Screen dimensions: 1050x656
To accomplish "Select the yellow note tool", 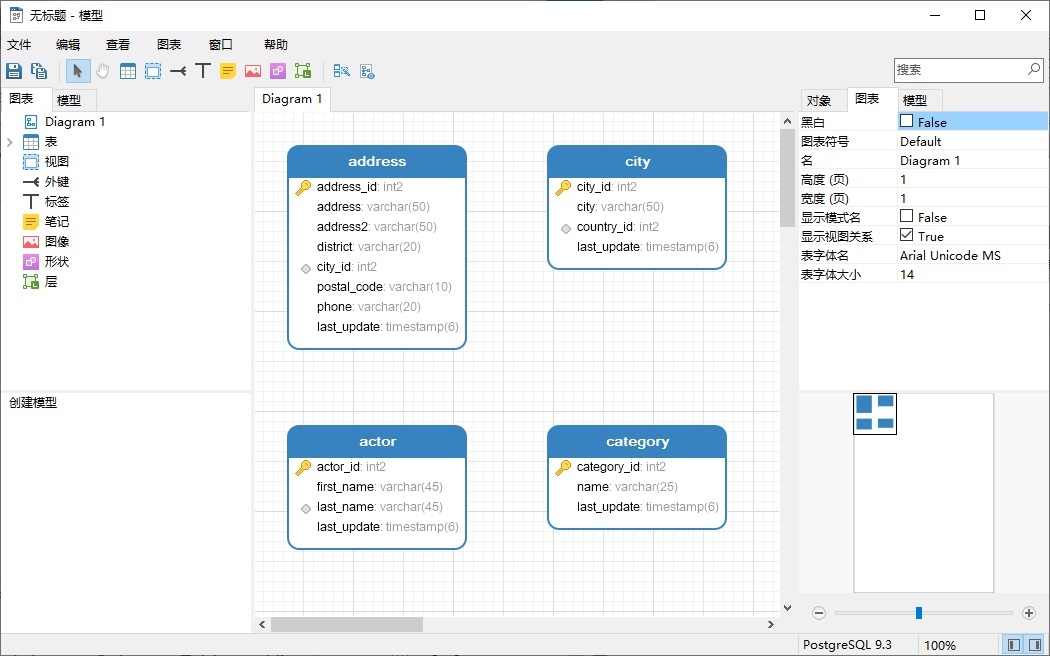I will pos(228,70).
